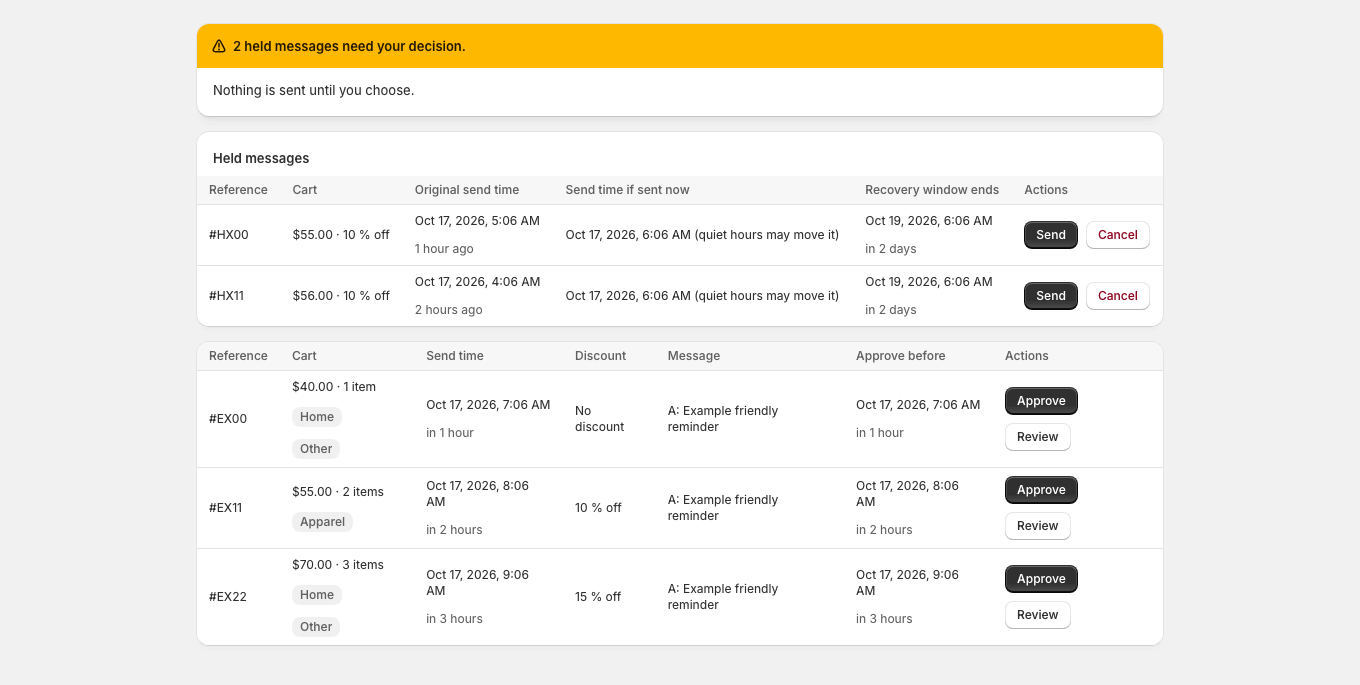Click the "Recovery window ends" column header
This screenshot has width=1360, height=685.
[x=932, y=190]
